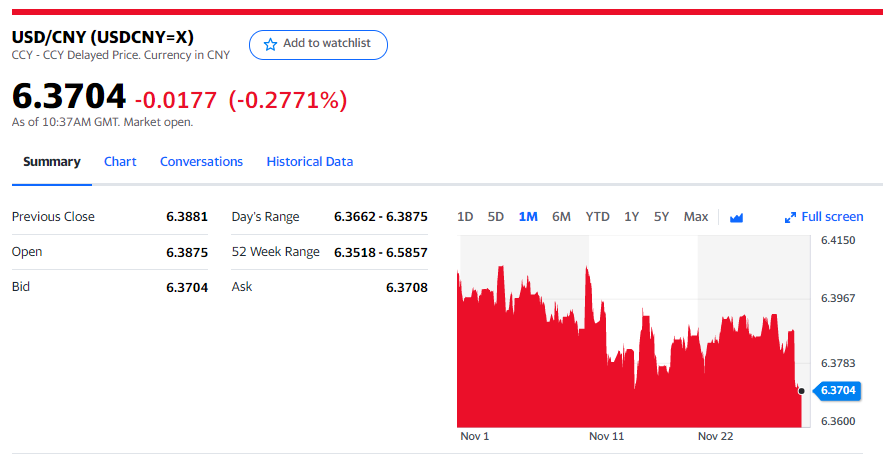
Task: Switch the chart to 6M range
Action: 561,217
